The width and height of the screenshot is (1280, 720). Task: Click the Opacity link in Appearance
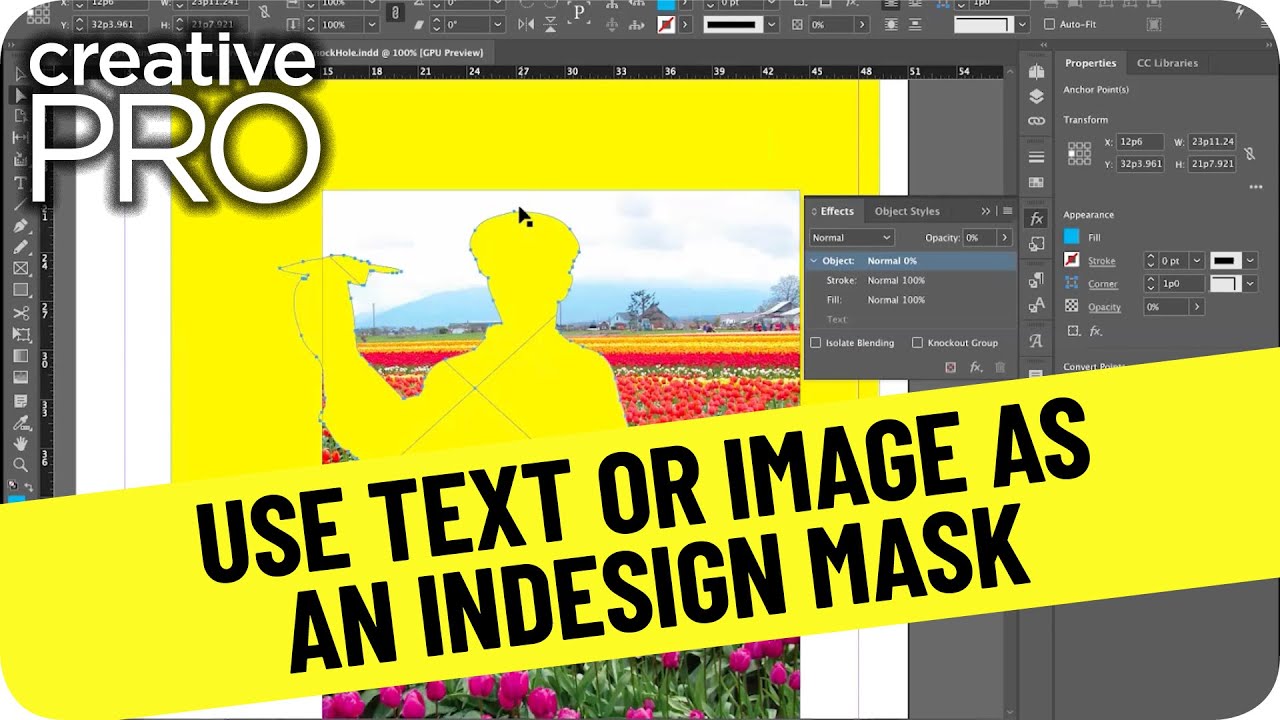pyautogui.click(x=1105, y=307)
